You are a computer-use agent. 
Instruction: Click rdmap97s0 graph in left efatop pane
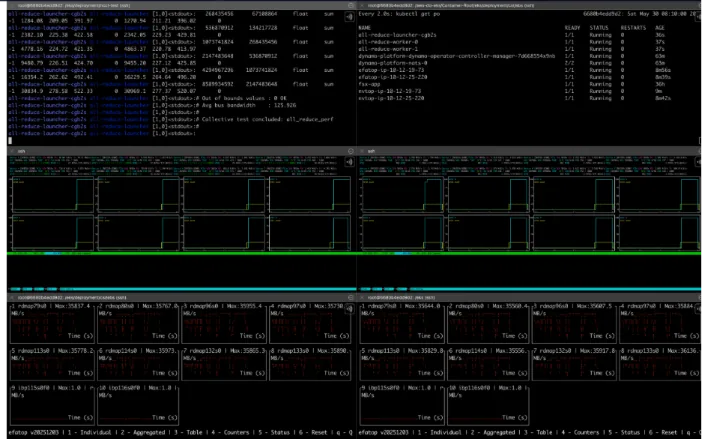click(x=310, y=324)
